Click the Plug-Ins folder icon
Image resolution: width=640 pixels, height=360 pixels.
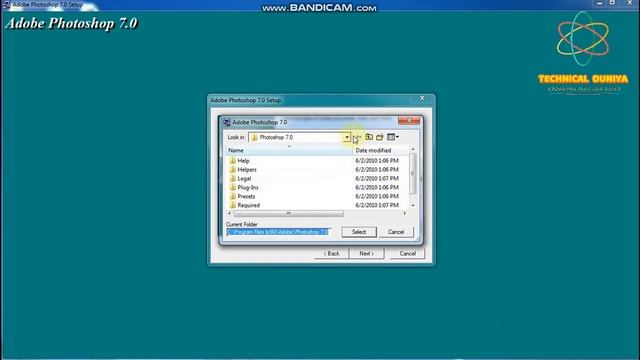point(233,187)
